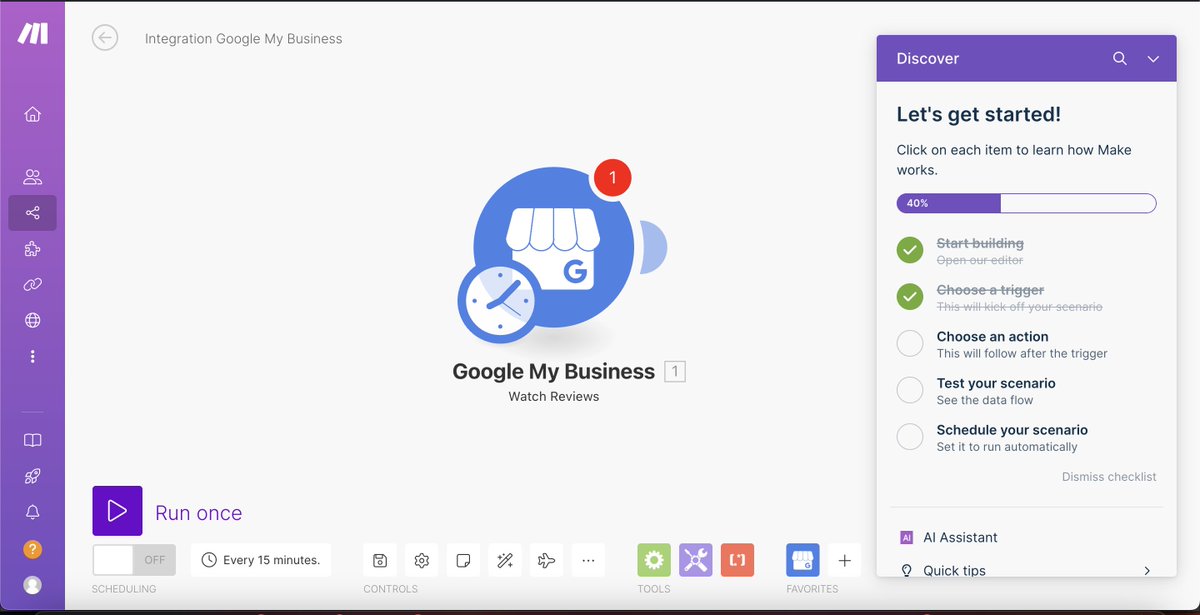Click Discover panel header title
Viewport: 1200px width, 615px height.
click(928, 59)
